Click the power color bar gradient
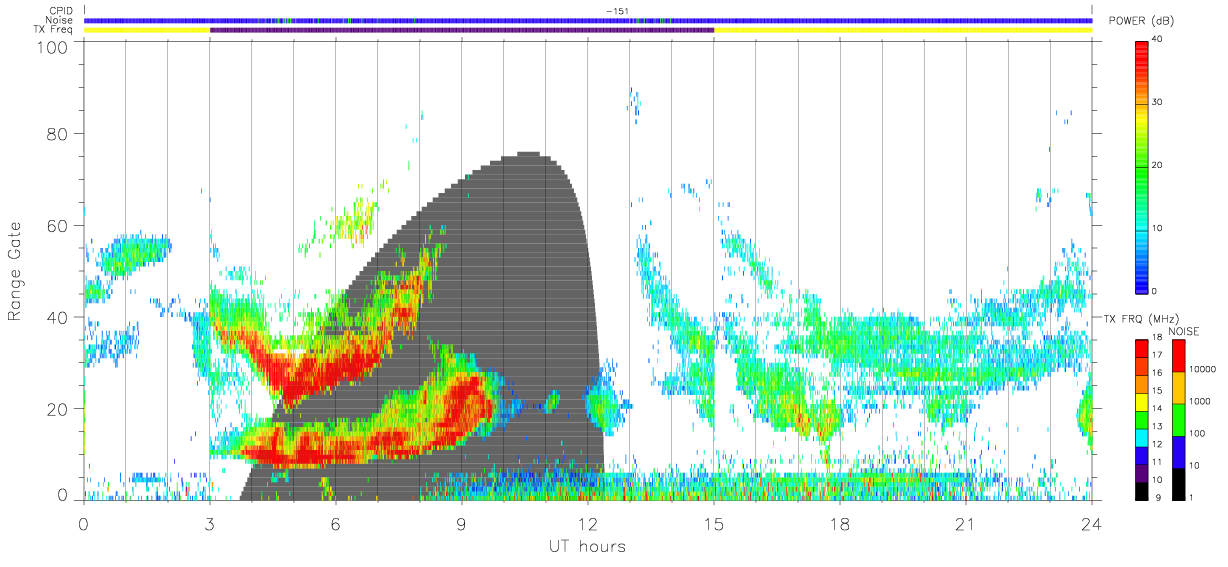Screen dimensions: 1228x567 coord(1141,166)
